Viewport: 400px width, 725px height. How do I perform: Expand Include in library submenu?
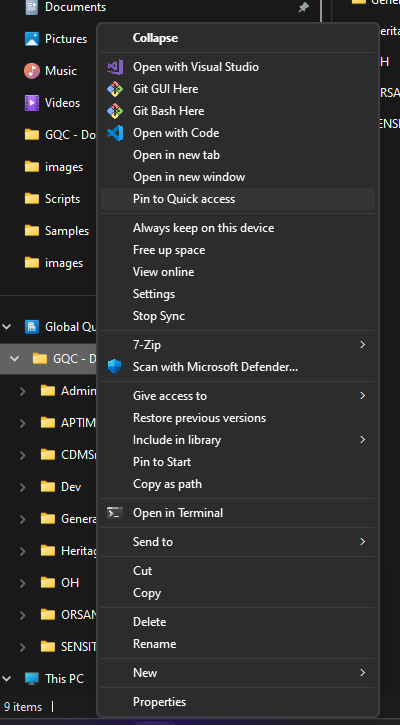(363, 440)
